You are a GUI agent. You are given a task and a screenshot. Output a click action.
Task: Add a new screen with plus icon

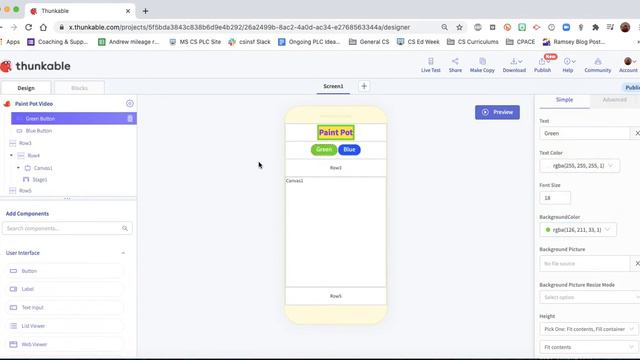[x=364, y=86]
